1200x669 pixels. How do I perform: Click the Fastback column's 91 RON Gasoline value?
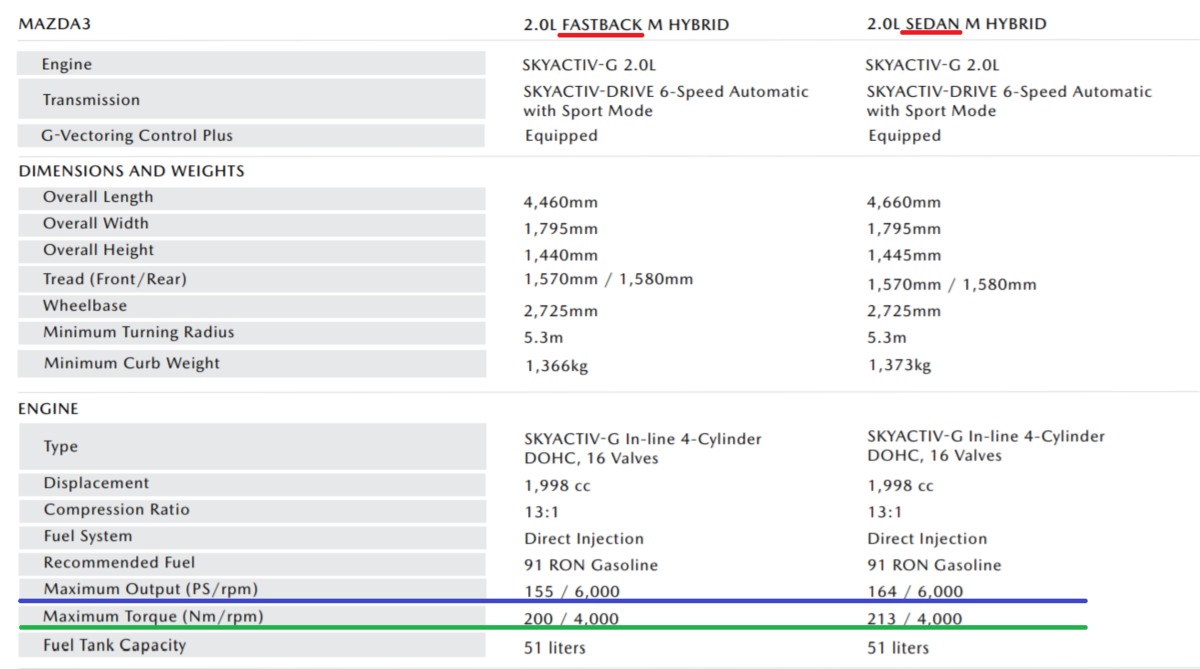pyautogui.click(x=591, y=565)
